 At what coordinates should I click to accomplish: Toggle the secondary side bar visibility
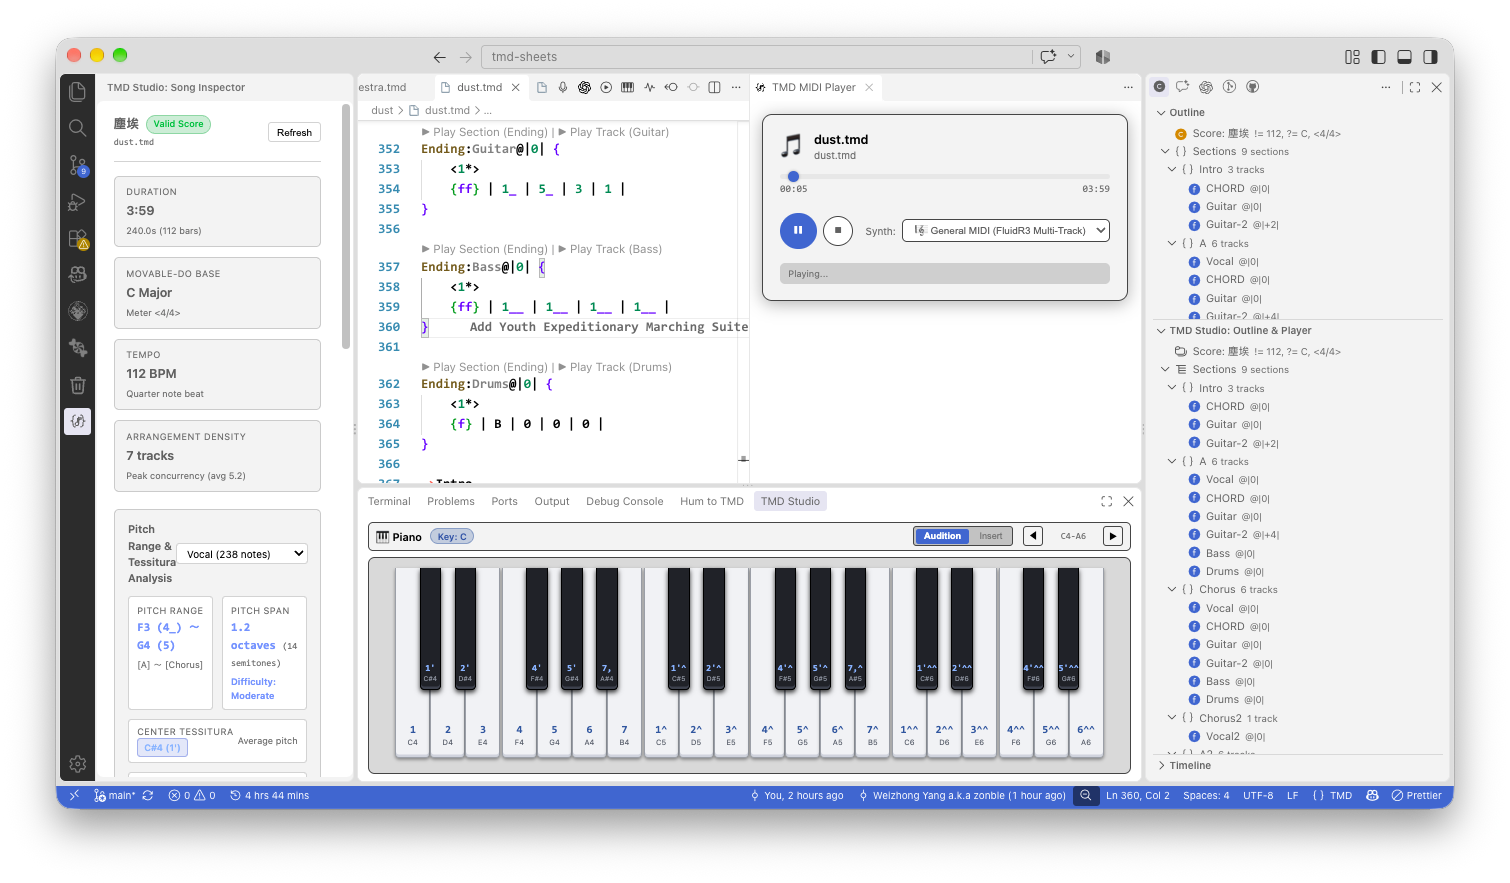tap(1430, 57)
